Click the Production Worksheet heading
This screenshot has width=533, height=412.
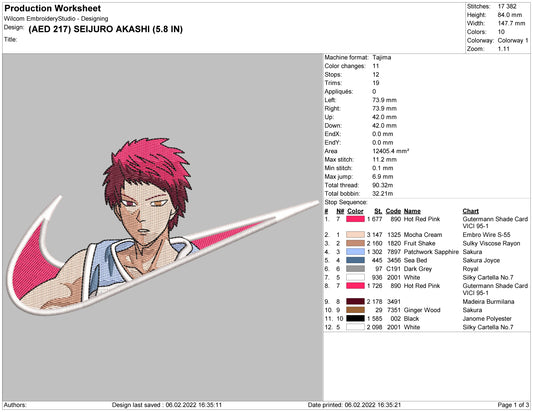[53, 8]
